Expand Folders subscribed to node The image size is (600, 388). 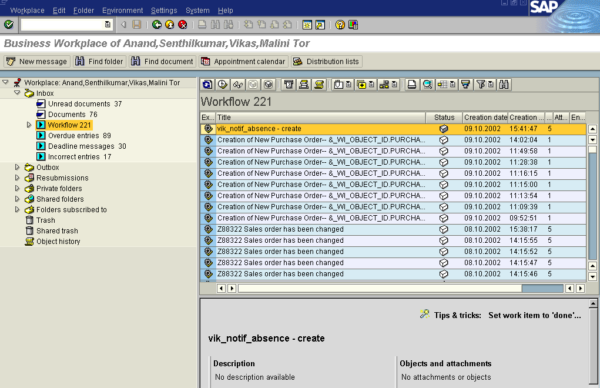[17, 210]
